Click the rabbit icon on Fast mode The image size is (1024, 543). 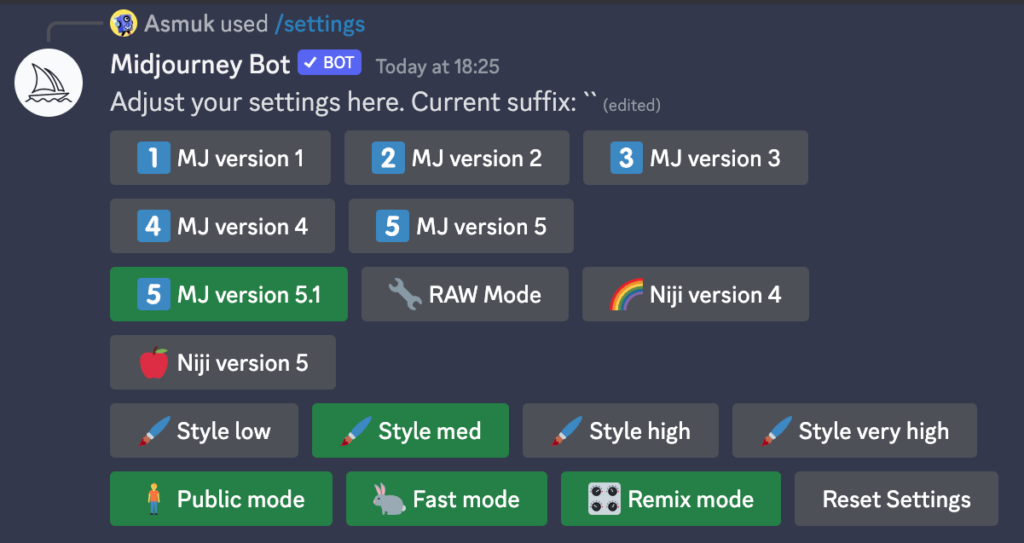(x=388, y=499)
